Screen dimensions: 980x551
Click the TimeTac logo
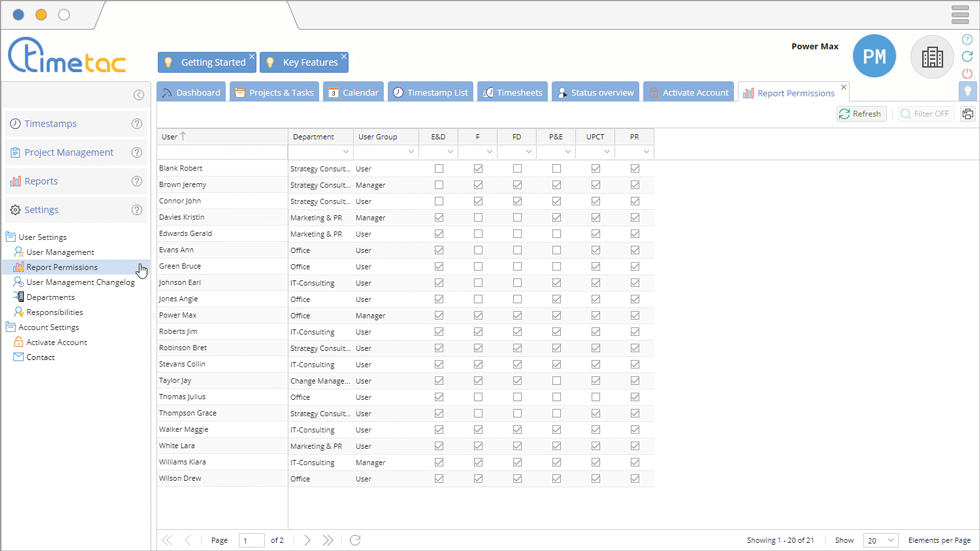pyautogui.click(x=67, y=56)
